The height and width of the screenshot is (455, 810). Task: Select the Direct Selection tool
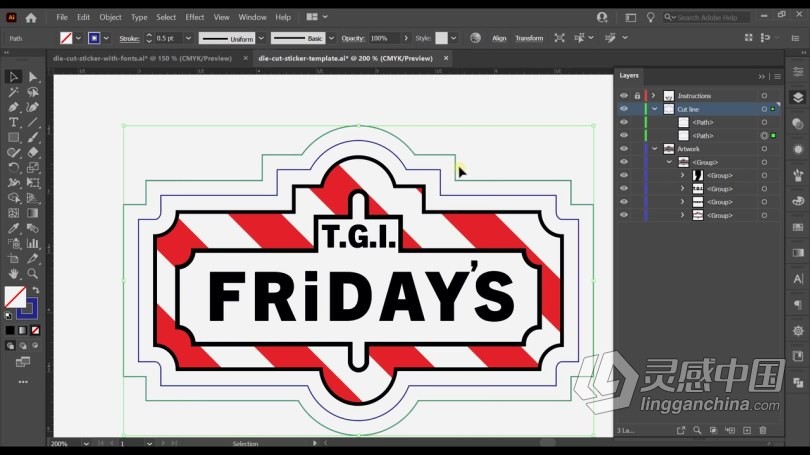[33, 77]
